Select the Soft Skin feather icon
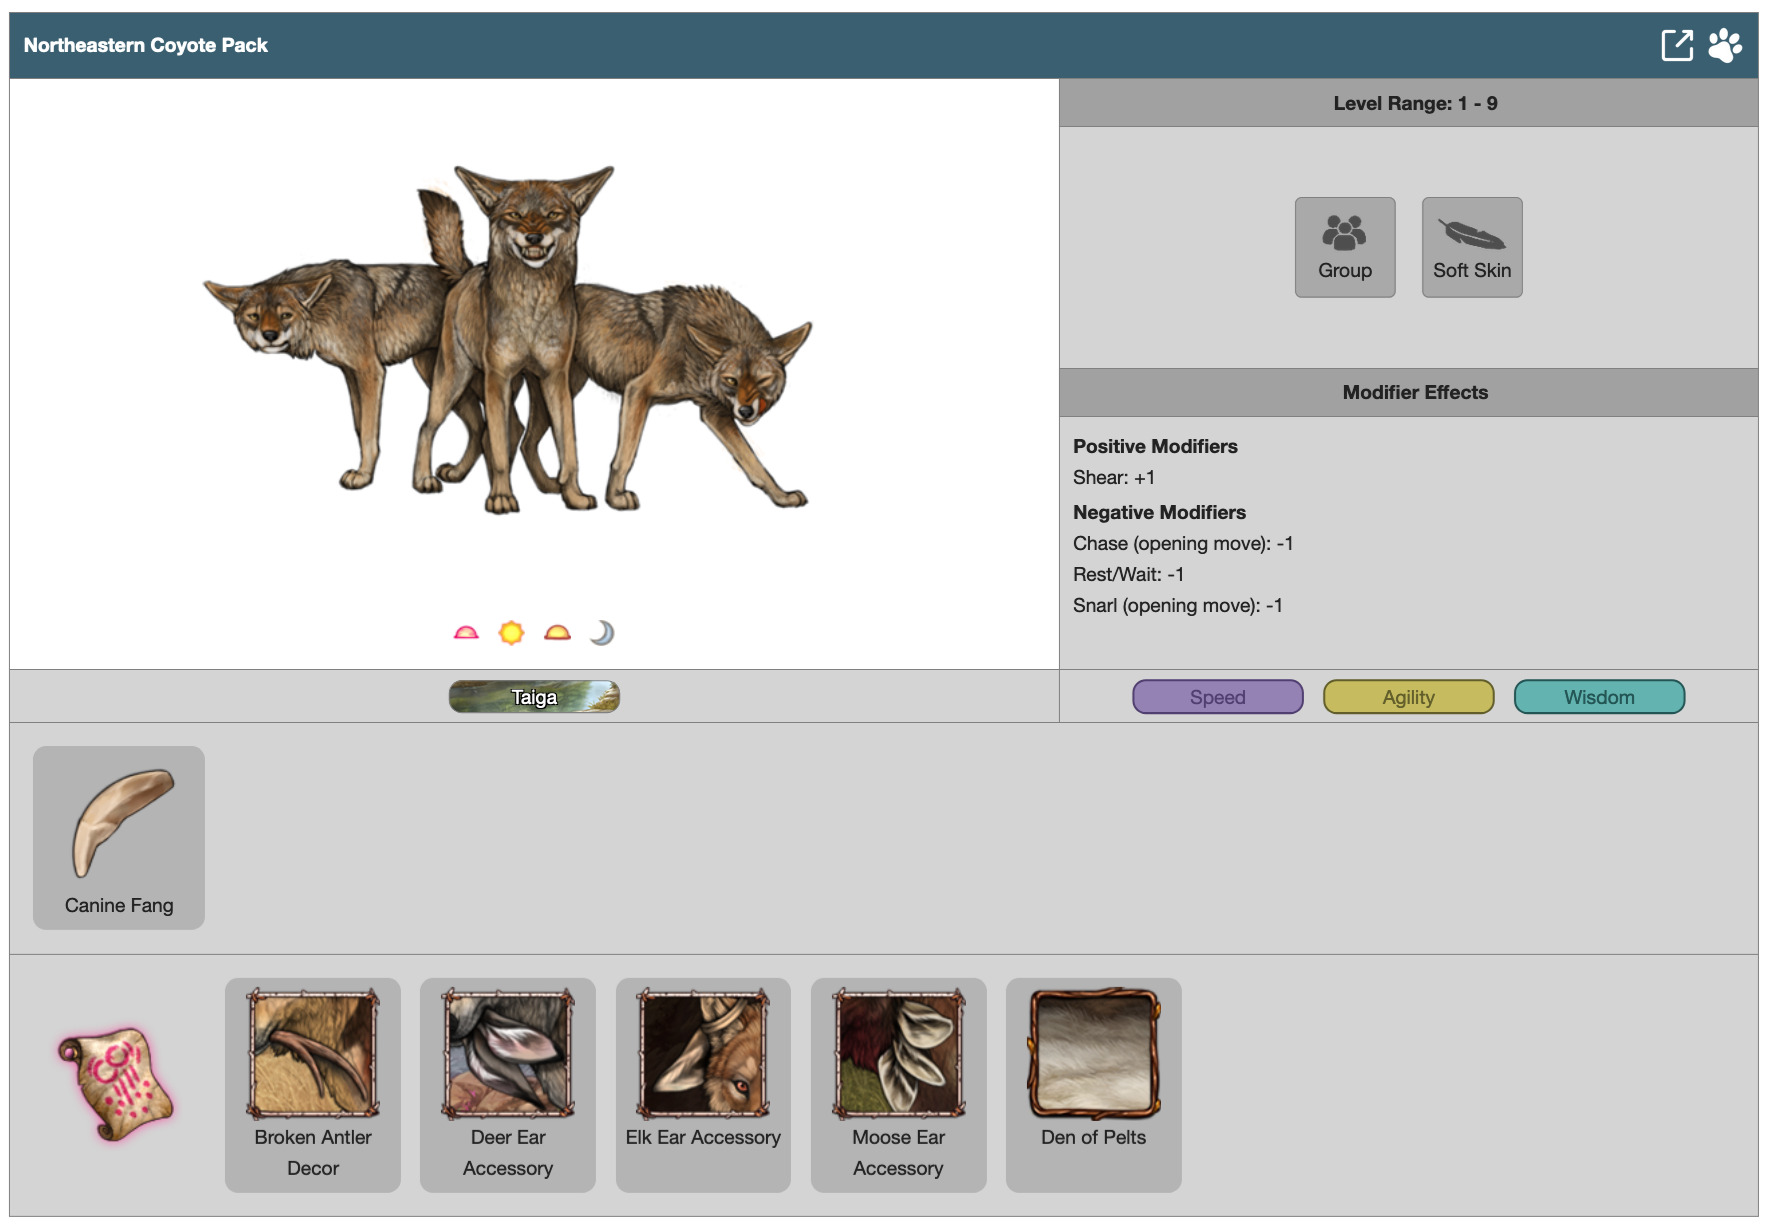1768x1230 pixels. pos(1471,246)
